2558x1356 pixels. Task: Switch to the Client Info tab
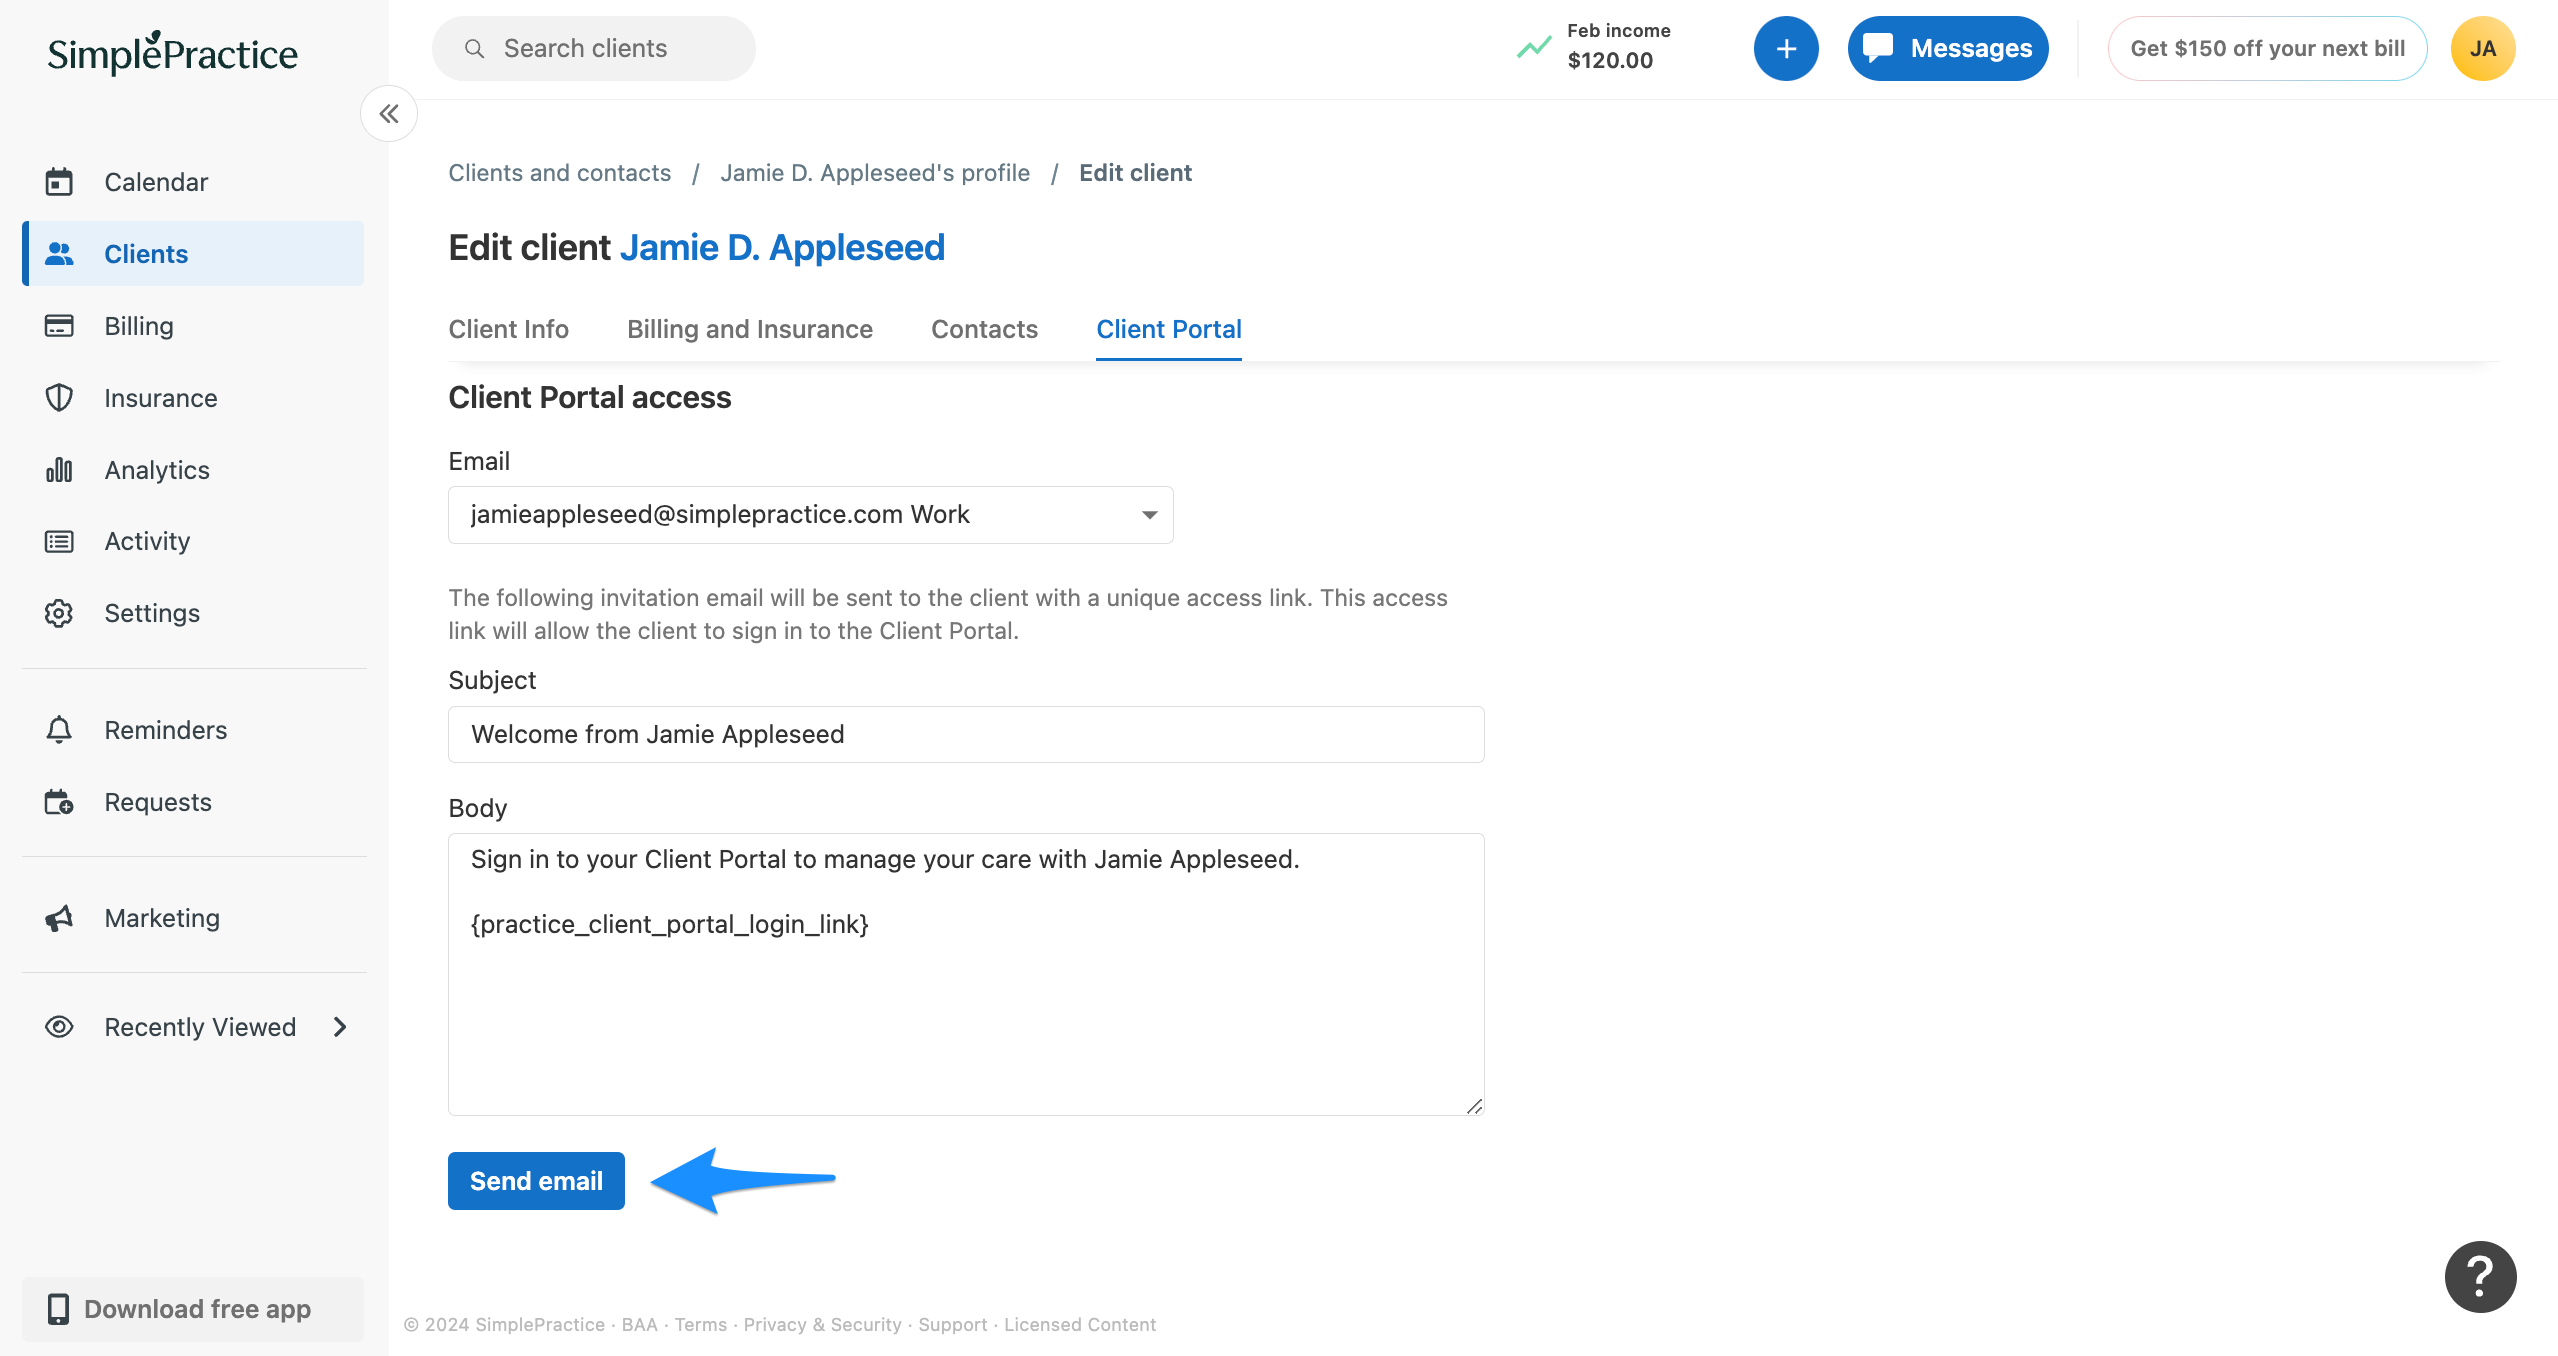(x=508, y=329)
